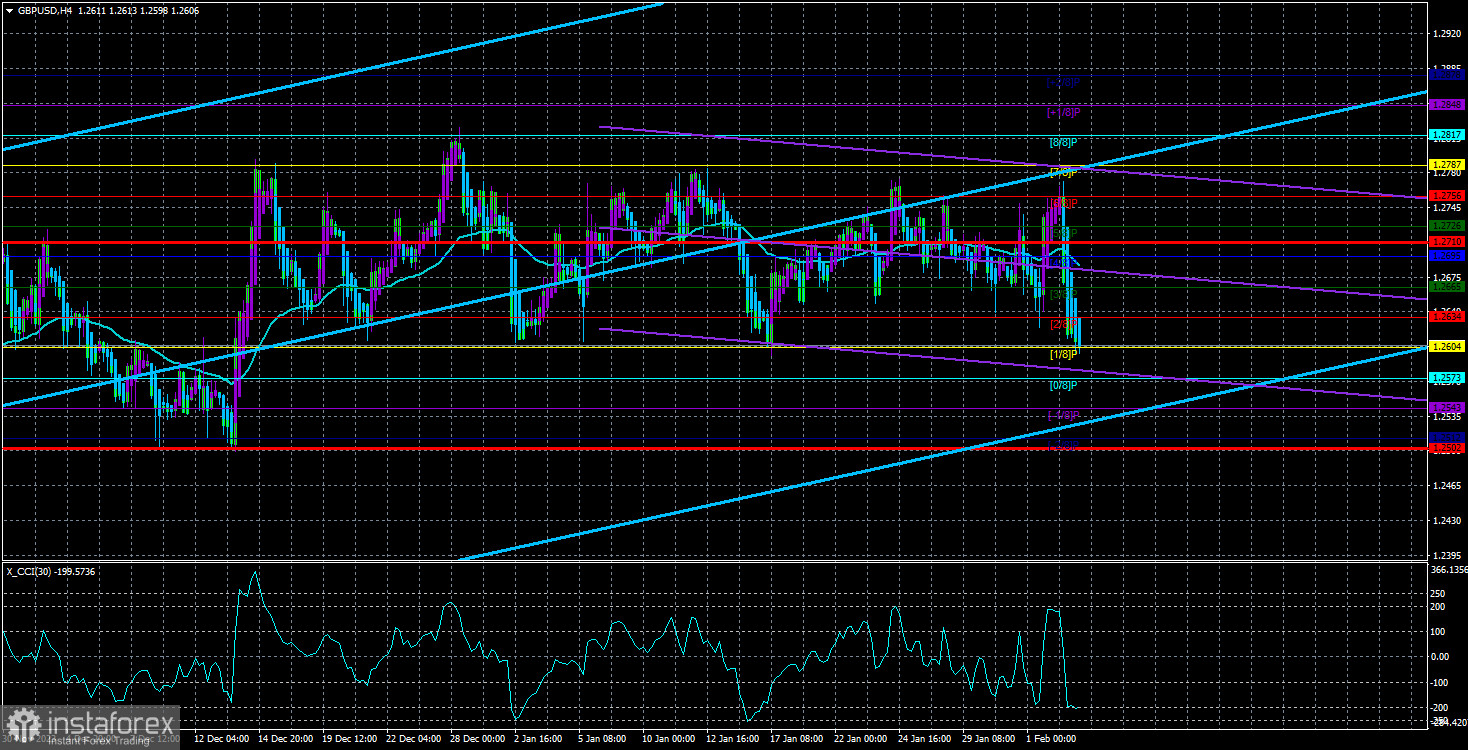The width and height of the screenshot is (1468, 750).
Task: Click the green 1.2726 price label
Action: (1447, 226)
